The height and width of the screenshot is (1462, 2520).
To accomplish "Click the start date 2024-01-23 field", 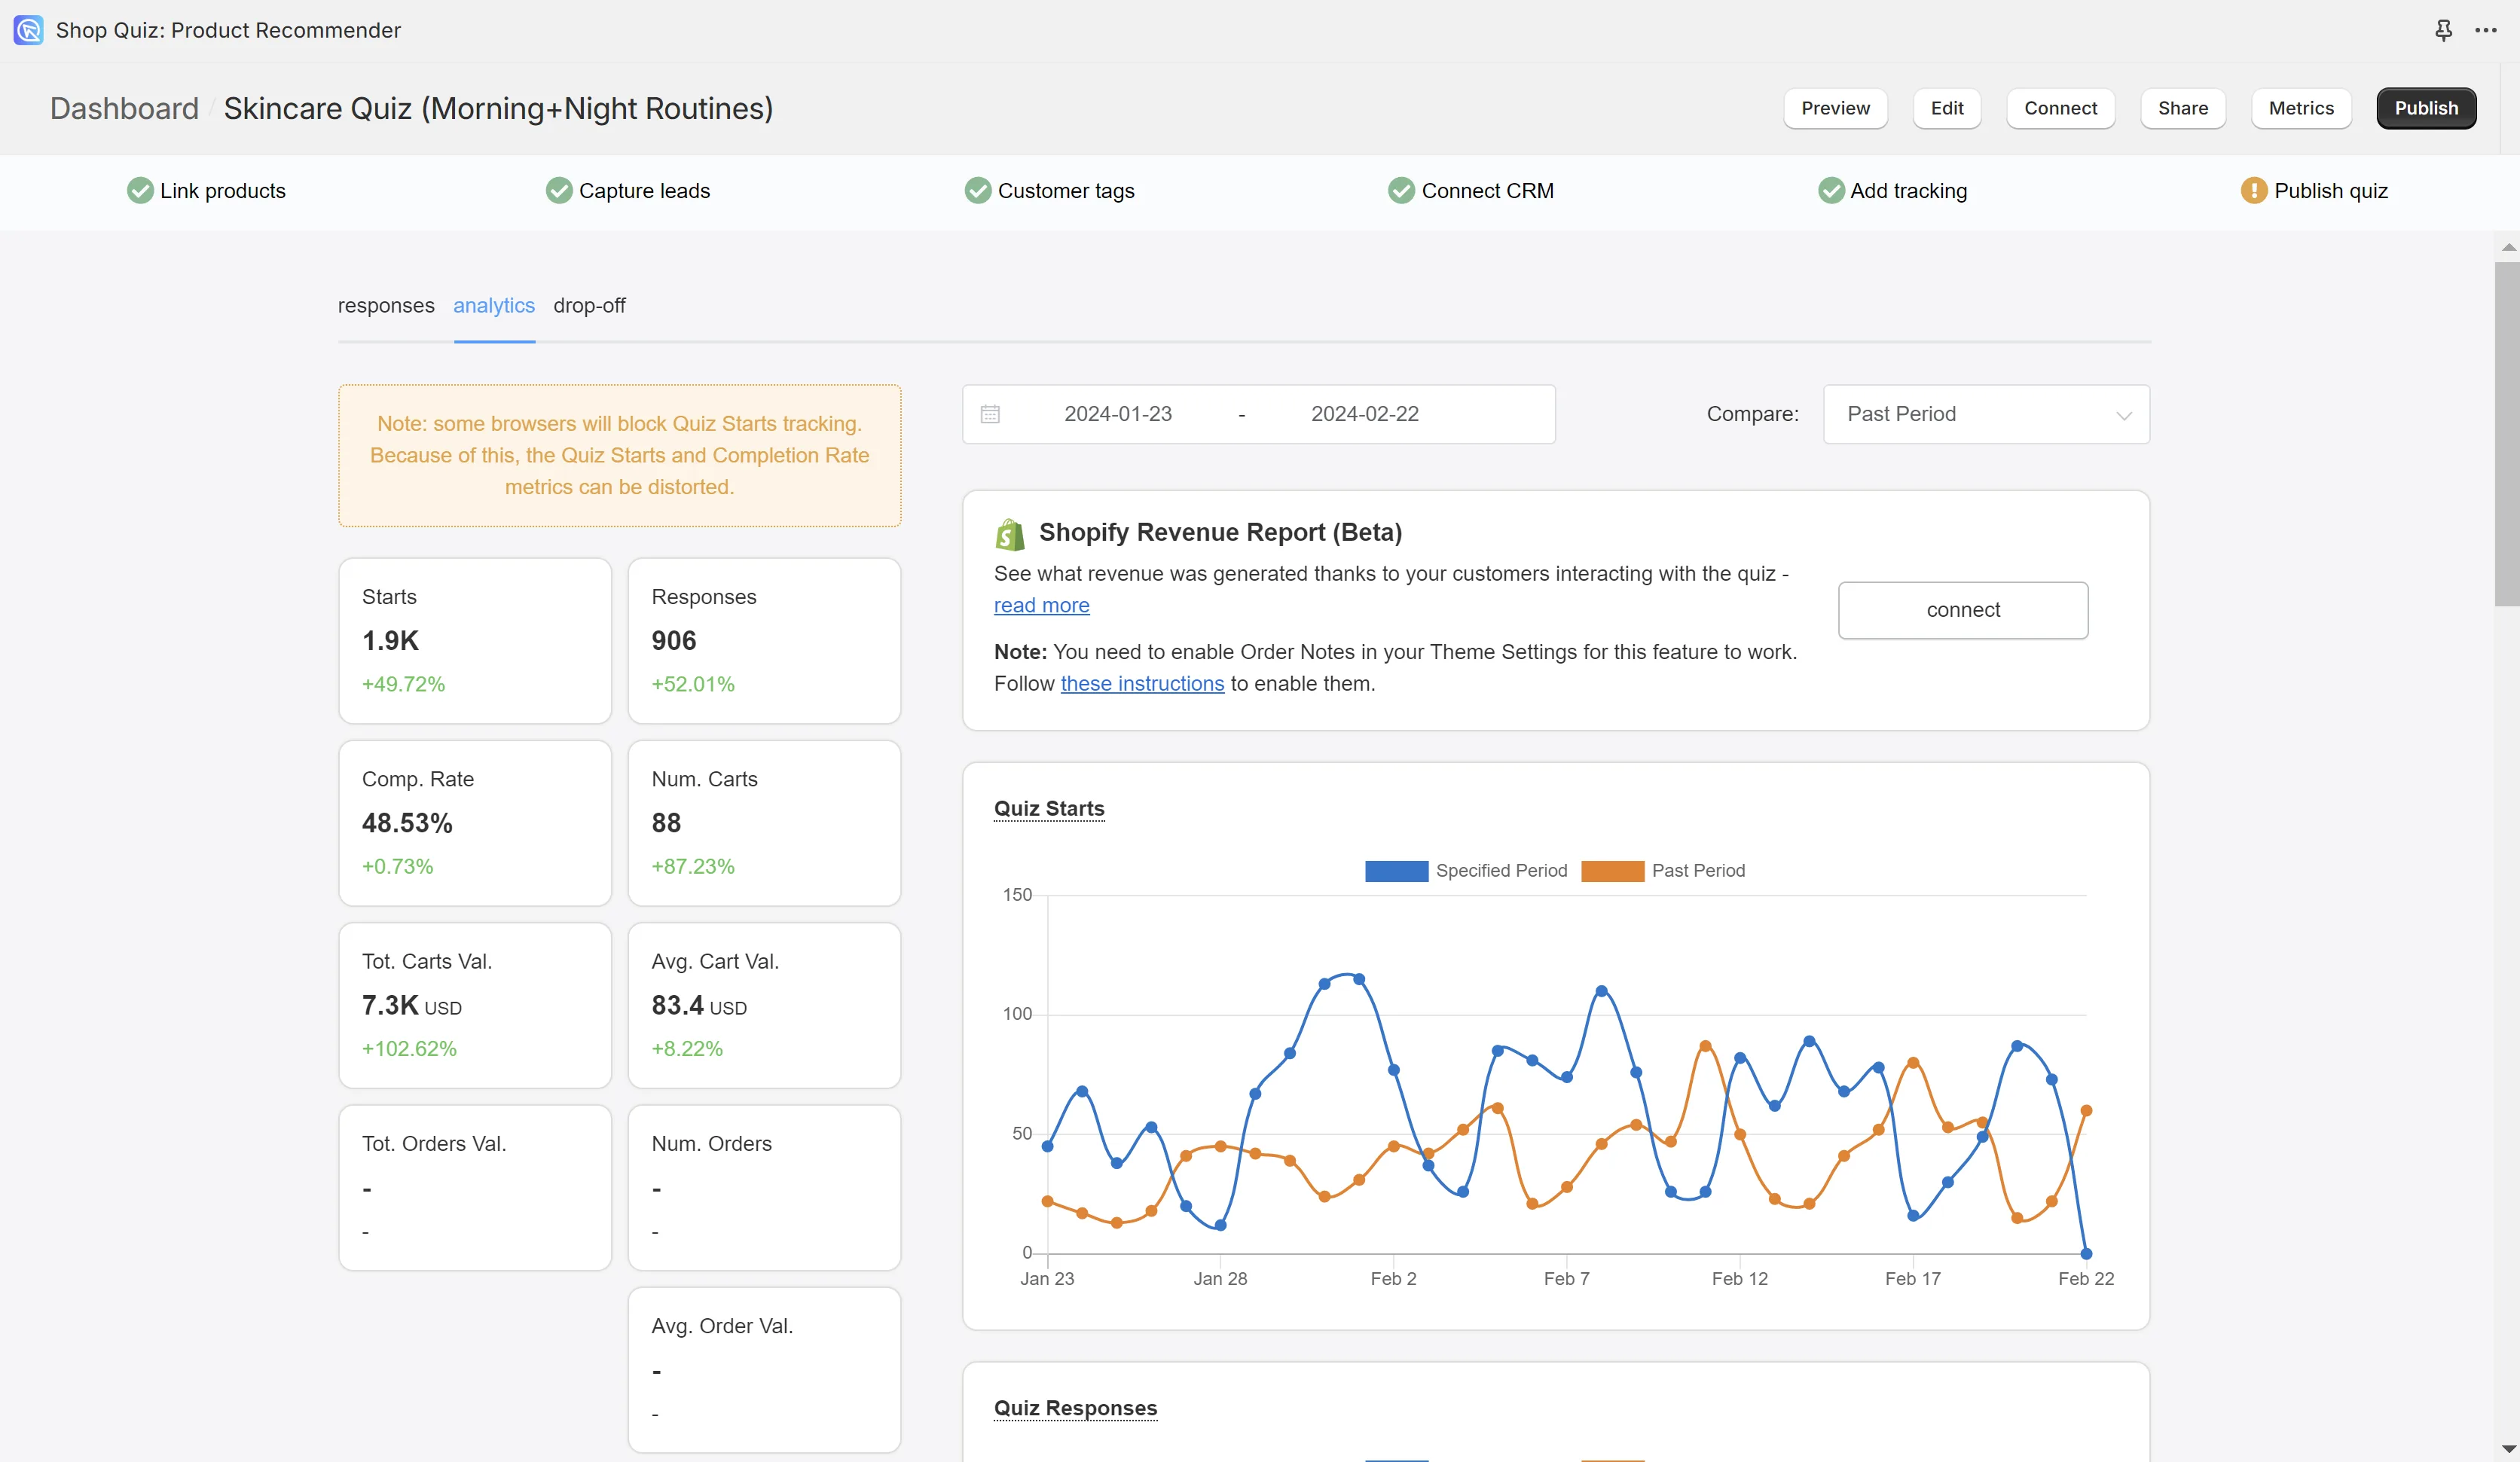I will pyautogui.click(x=1118, y=414).
